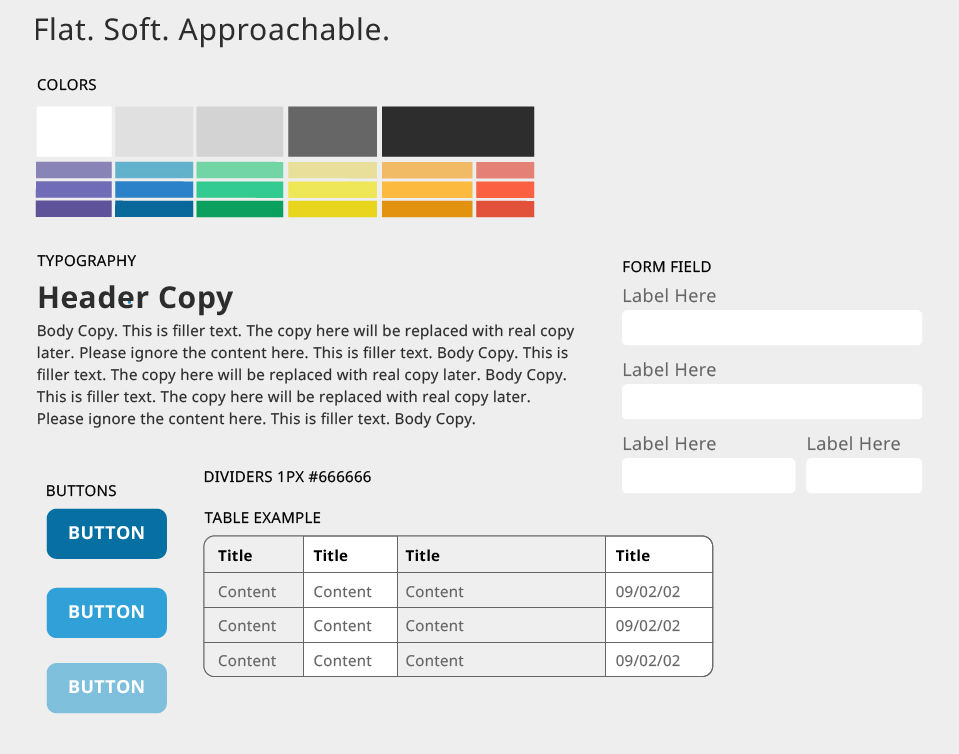This screenshot has width=959, height=754.
Task: Select the last Title column header
Action: click(x=633, y=555)
